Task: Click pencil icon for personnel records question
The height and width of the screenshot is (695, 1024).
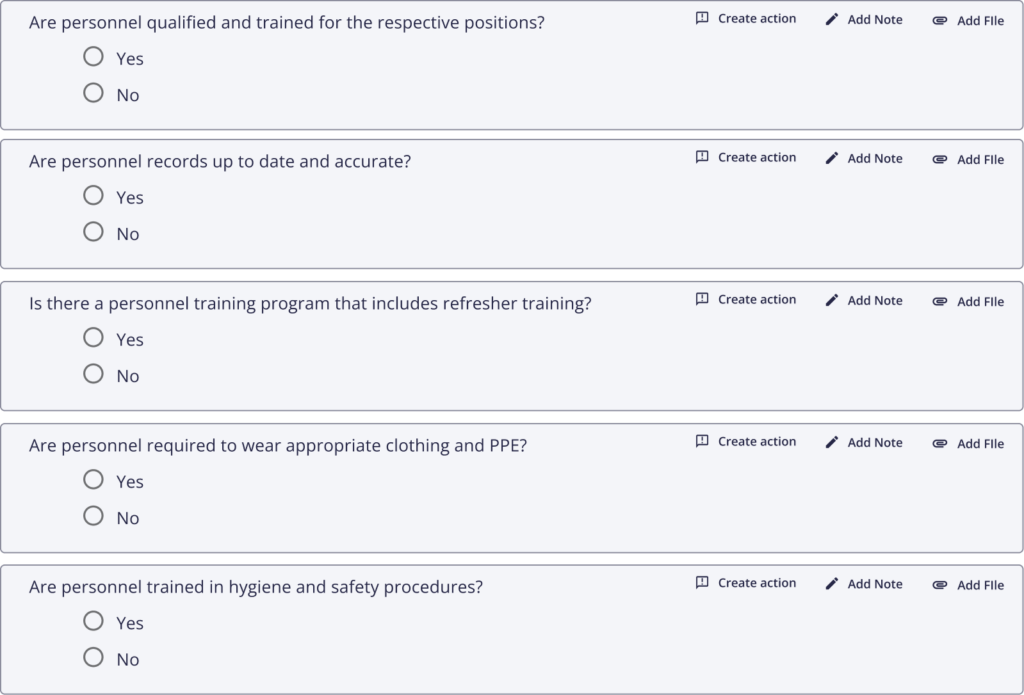Action: [831, 158]
